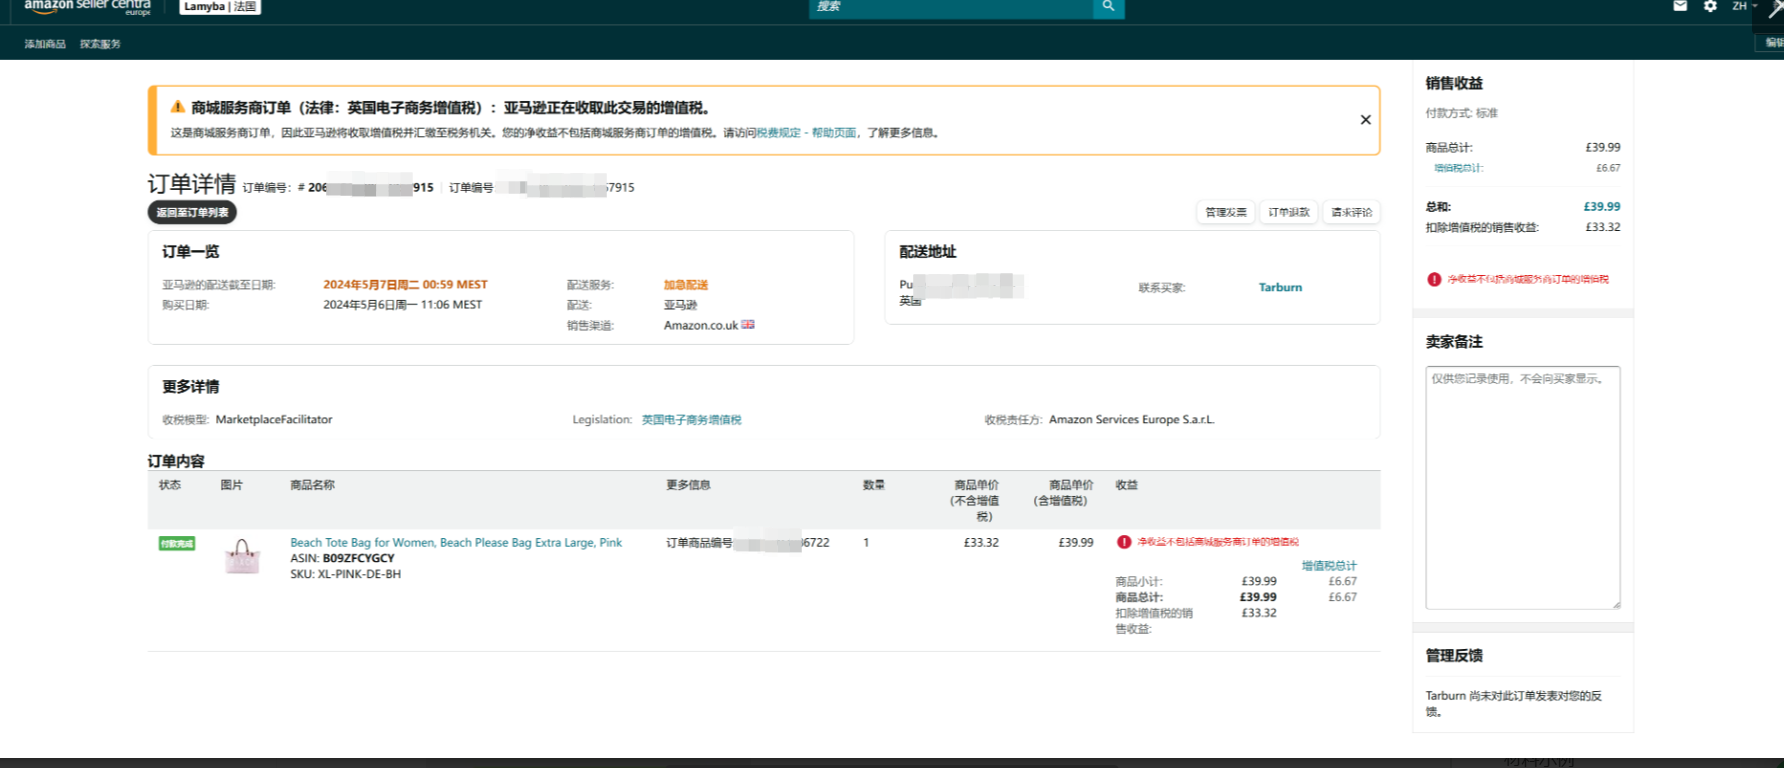The width and height of the screenshot is (1784, 768).
Task: Select the 探索服务 menu item
Action: pos(100,44)
